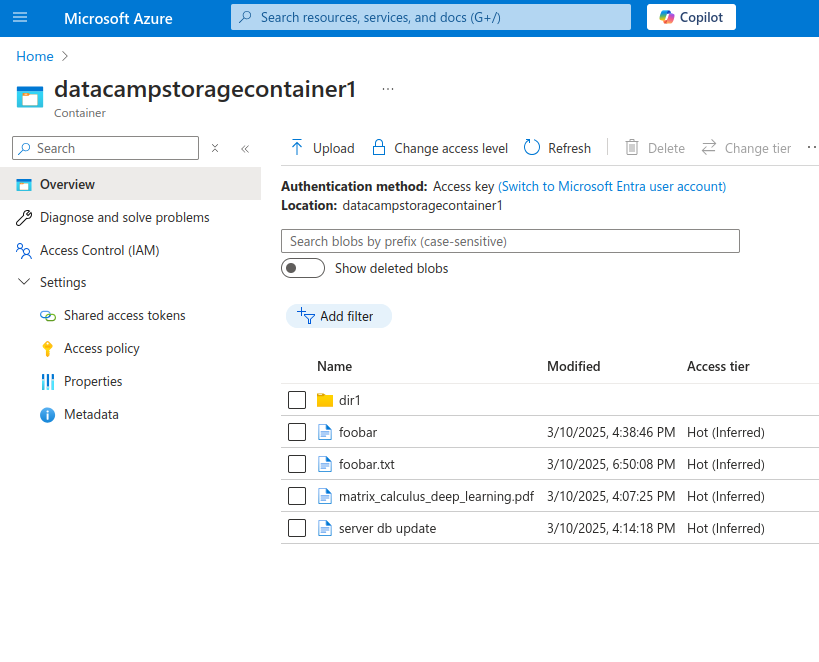This screenshot has width=819, height=662.
Task: Click the Change tier toolbar button
Action: [746, 148]
